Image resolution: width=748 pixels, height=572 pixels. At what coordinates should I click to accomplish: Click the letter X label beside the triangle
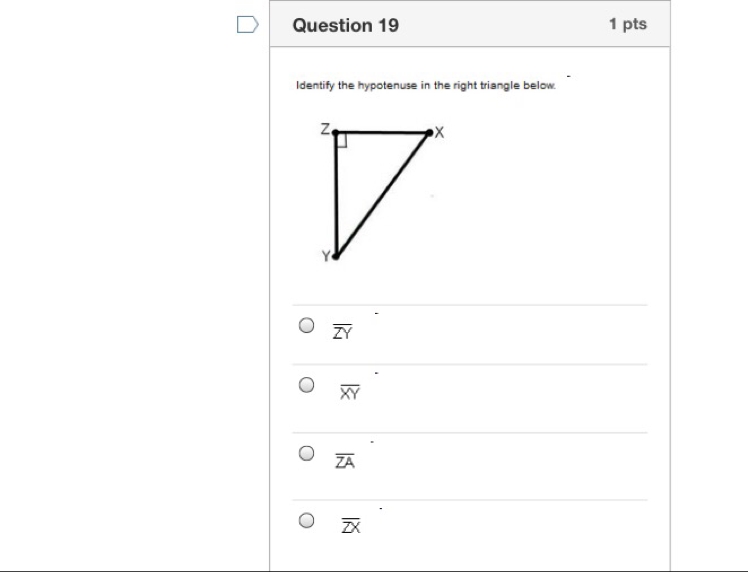[439, 132]
